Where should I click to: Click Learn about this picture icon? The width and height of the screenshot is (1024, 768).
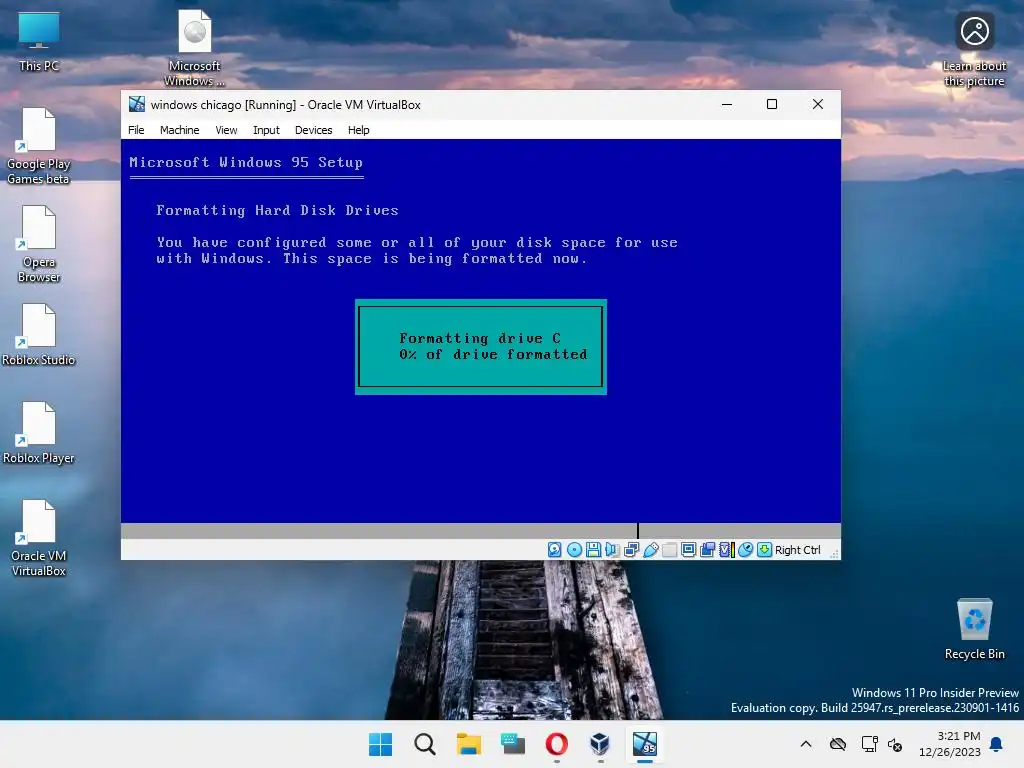(x=974, y=50)
